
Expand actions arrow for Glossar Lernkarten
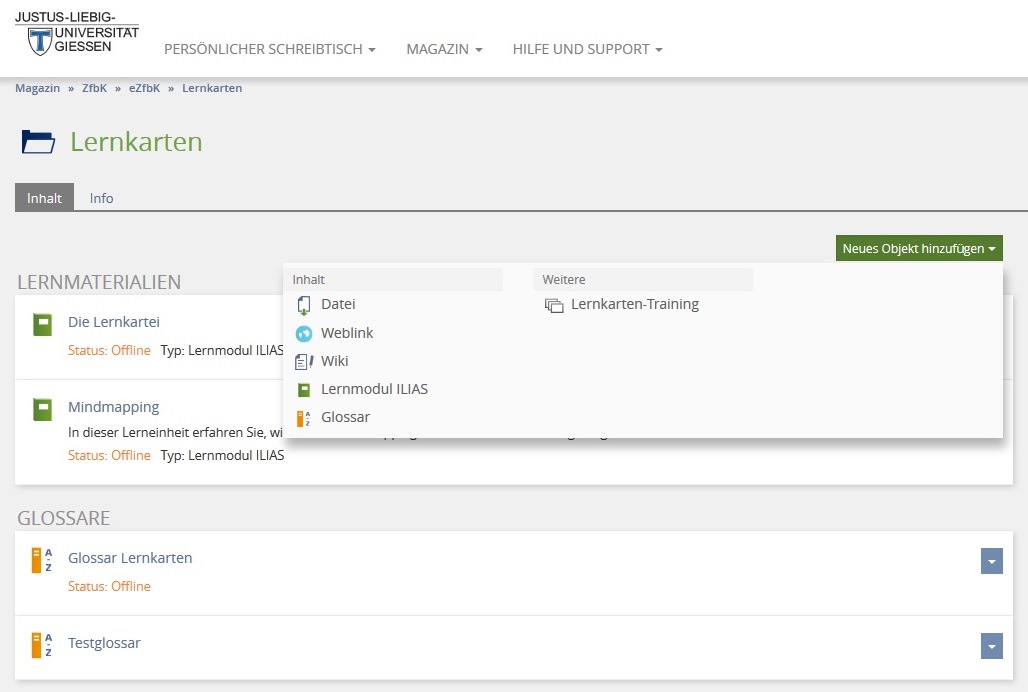[x=991, y=562]
